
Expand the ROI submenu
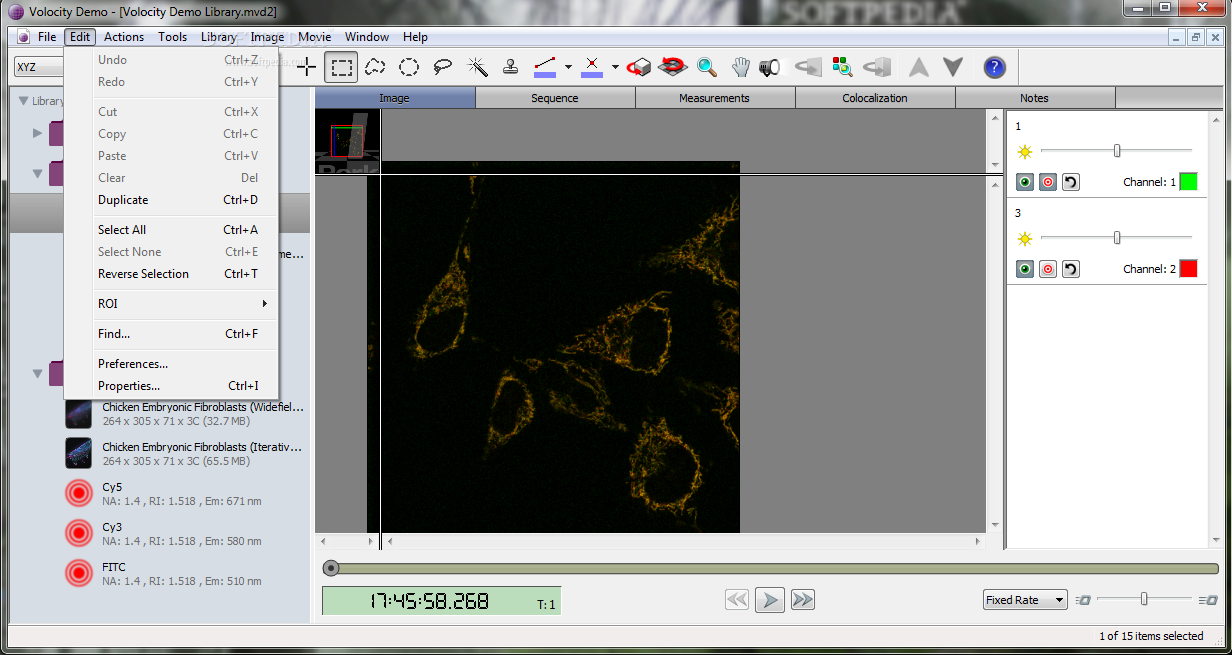(x=171, y=303)
